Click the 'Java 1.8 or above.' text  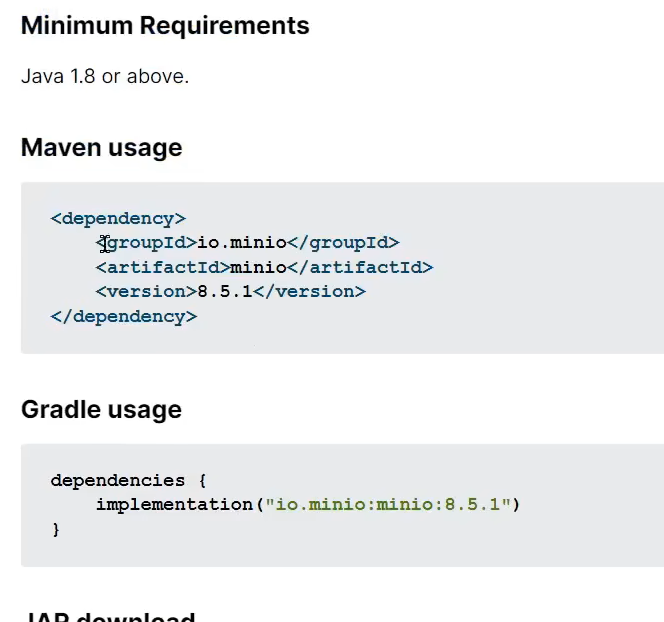click(105, 77)
